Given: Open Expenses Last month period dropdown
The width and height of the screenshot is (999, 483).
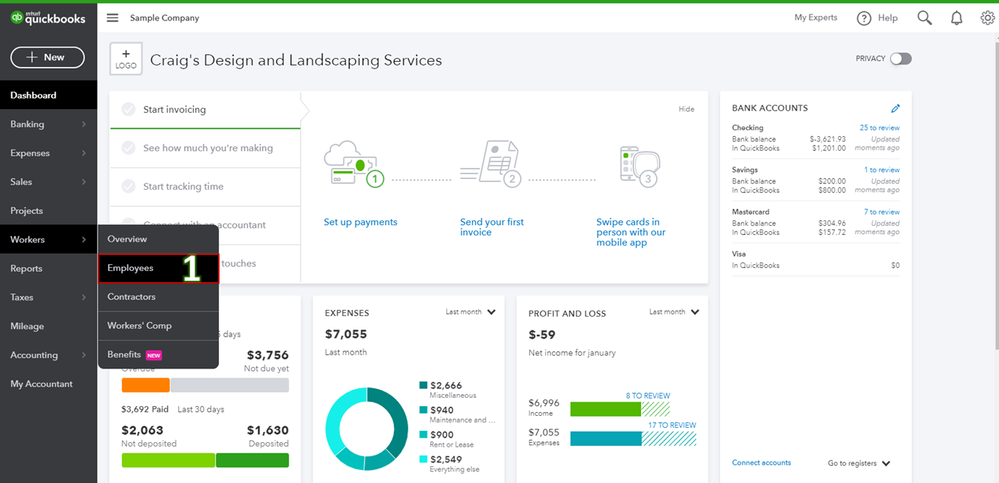Looking at the screenshot, I should coord(470,312).
